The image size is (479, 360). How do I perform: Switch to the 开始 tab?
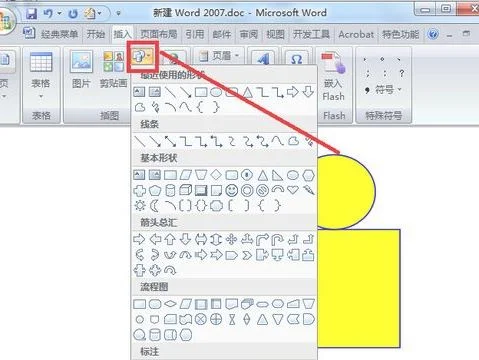tap(96, 34)
